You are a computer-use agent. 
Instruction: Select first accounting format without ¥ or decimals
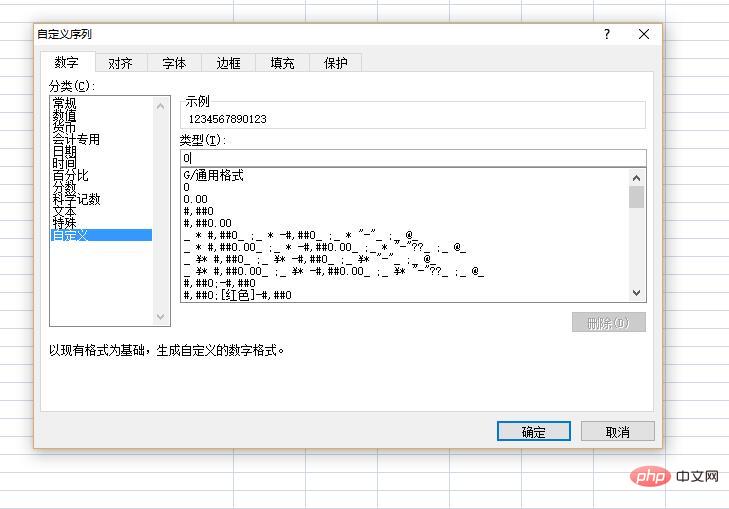(405, 236)
